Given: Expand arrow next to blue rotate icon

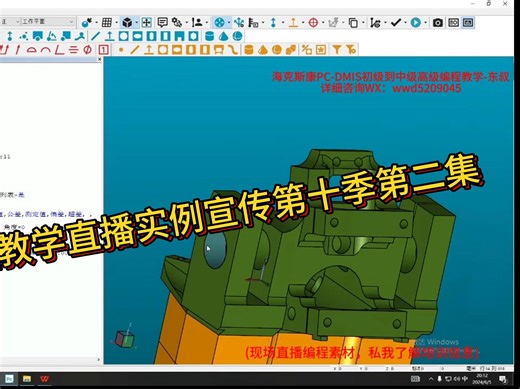Looking at the screenshot, I should pos(229,23).
